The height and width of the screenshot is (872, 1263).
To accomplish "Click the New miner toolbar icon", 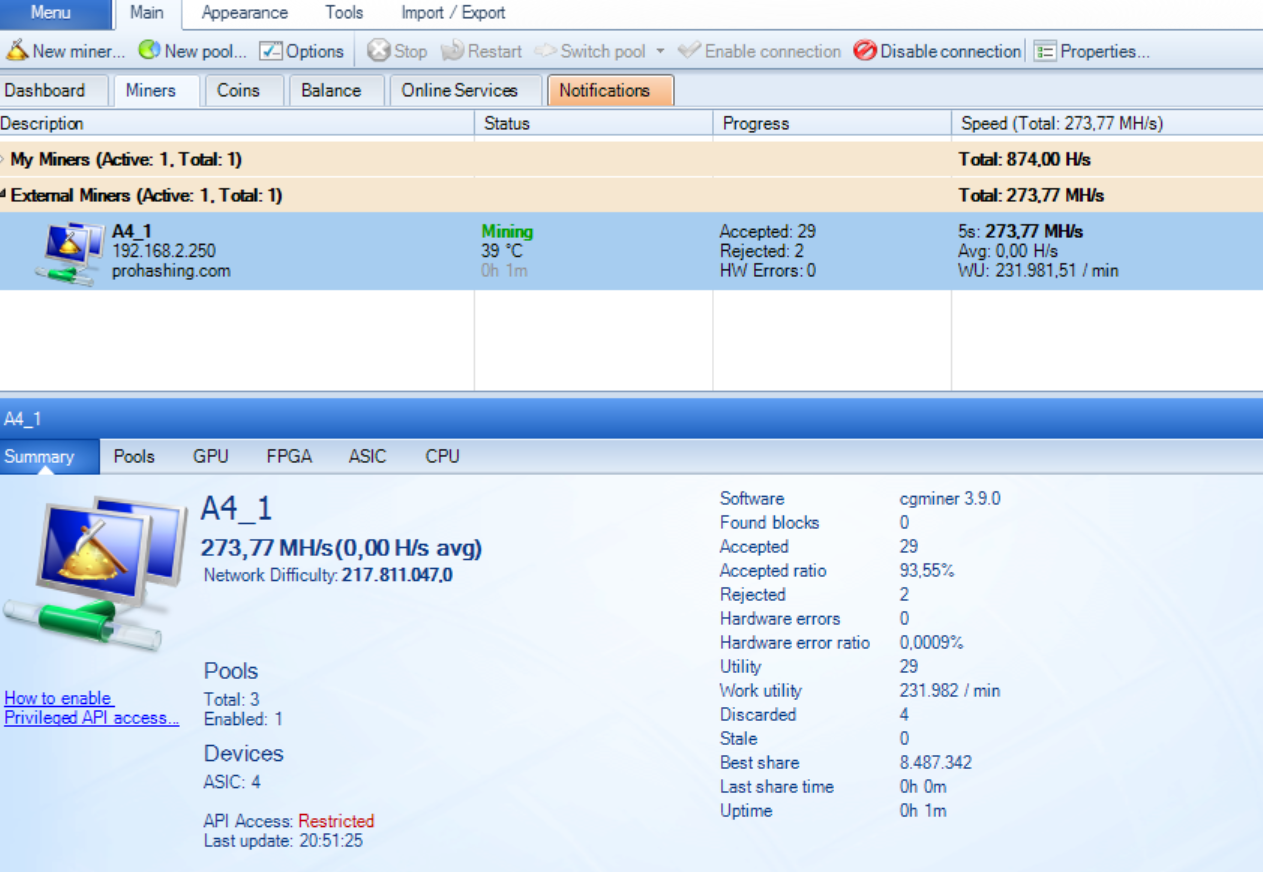I will (17, 51).
